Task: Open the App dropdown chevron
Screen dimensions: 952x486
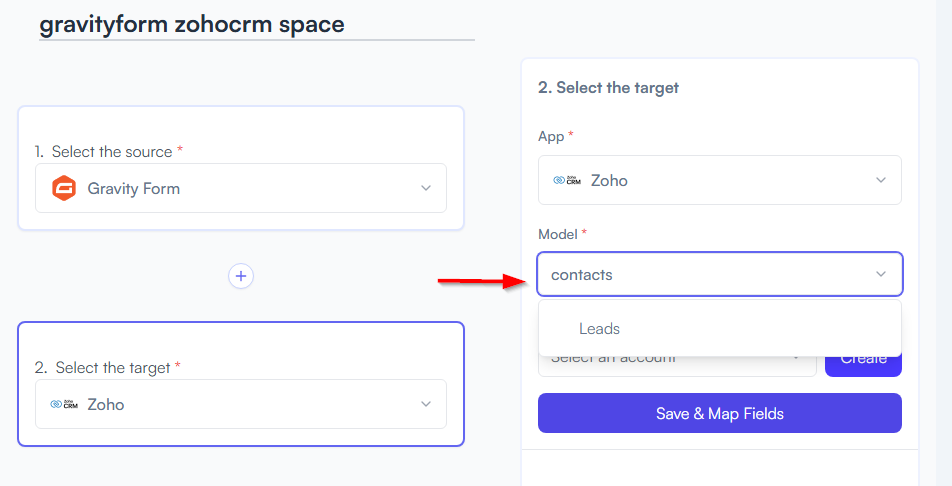Action: [881, 180]
